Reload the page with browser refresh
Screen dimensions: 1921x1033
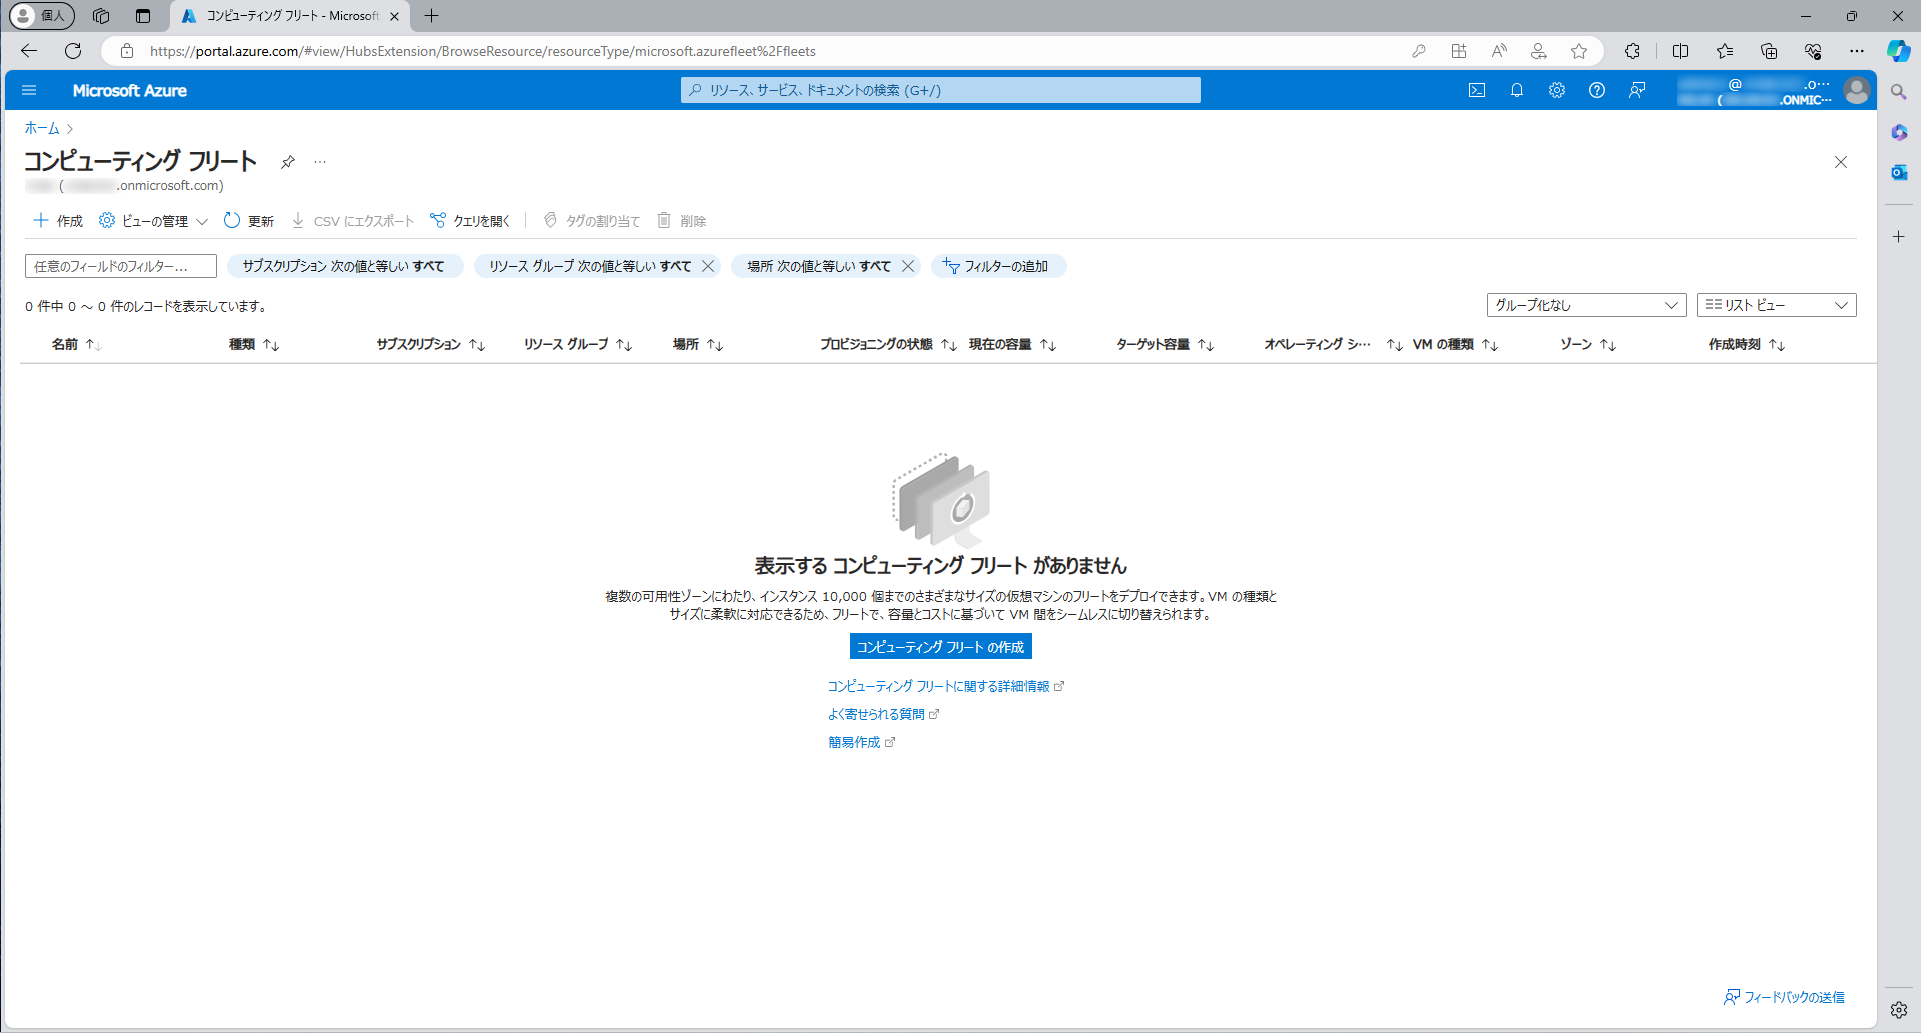[73, 51]
